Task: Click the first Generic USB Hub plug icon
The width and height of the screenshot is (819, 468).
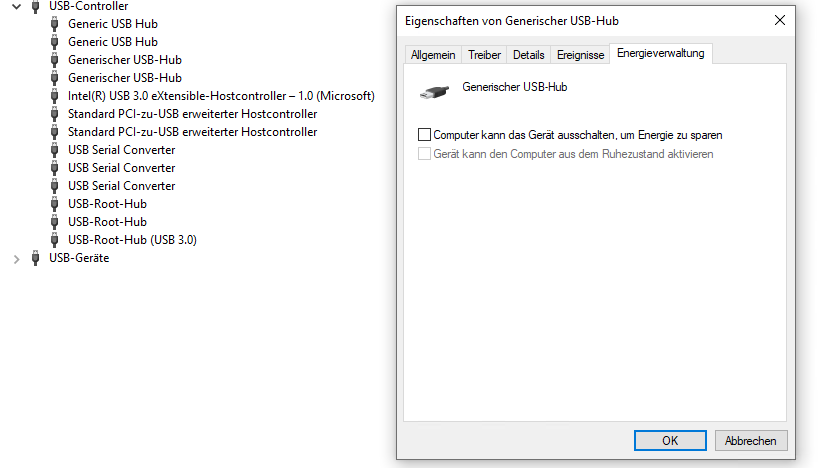Action: (54, 24)
